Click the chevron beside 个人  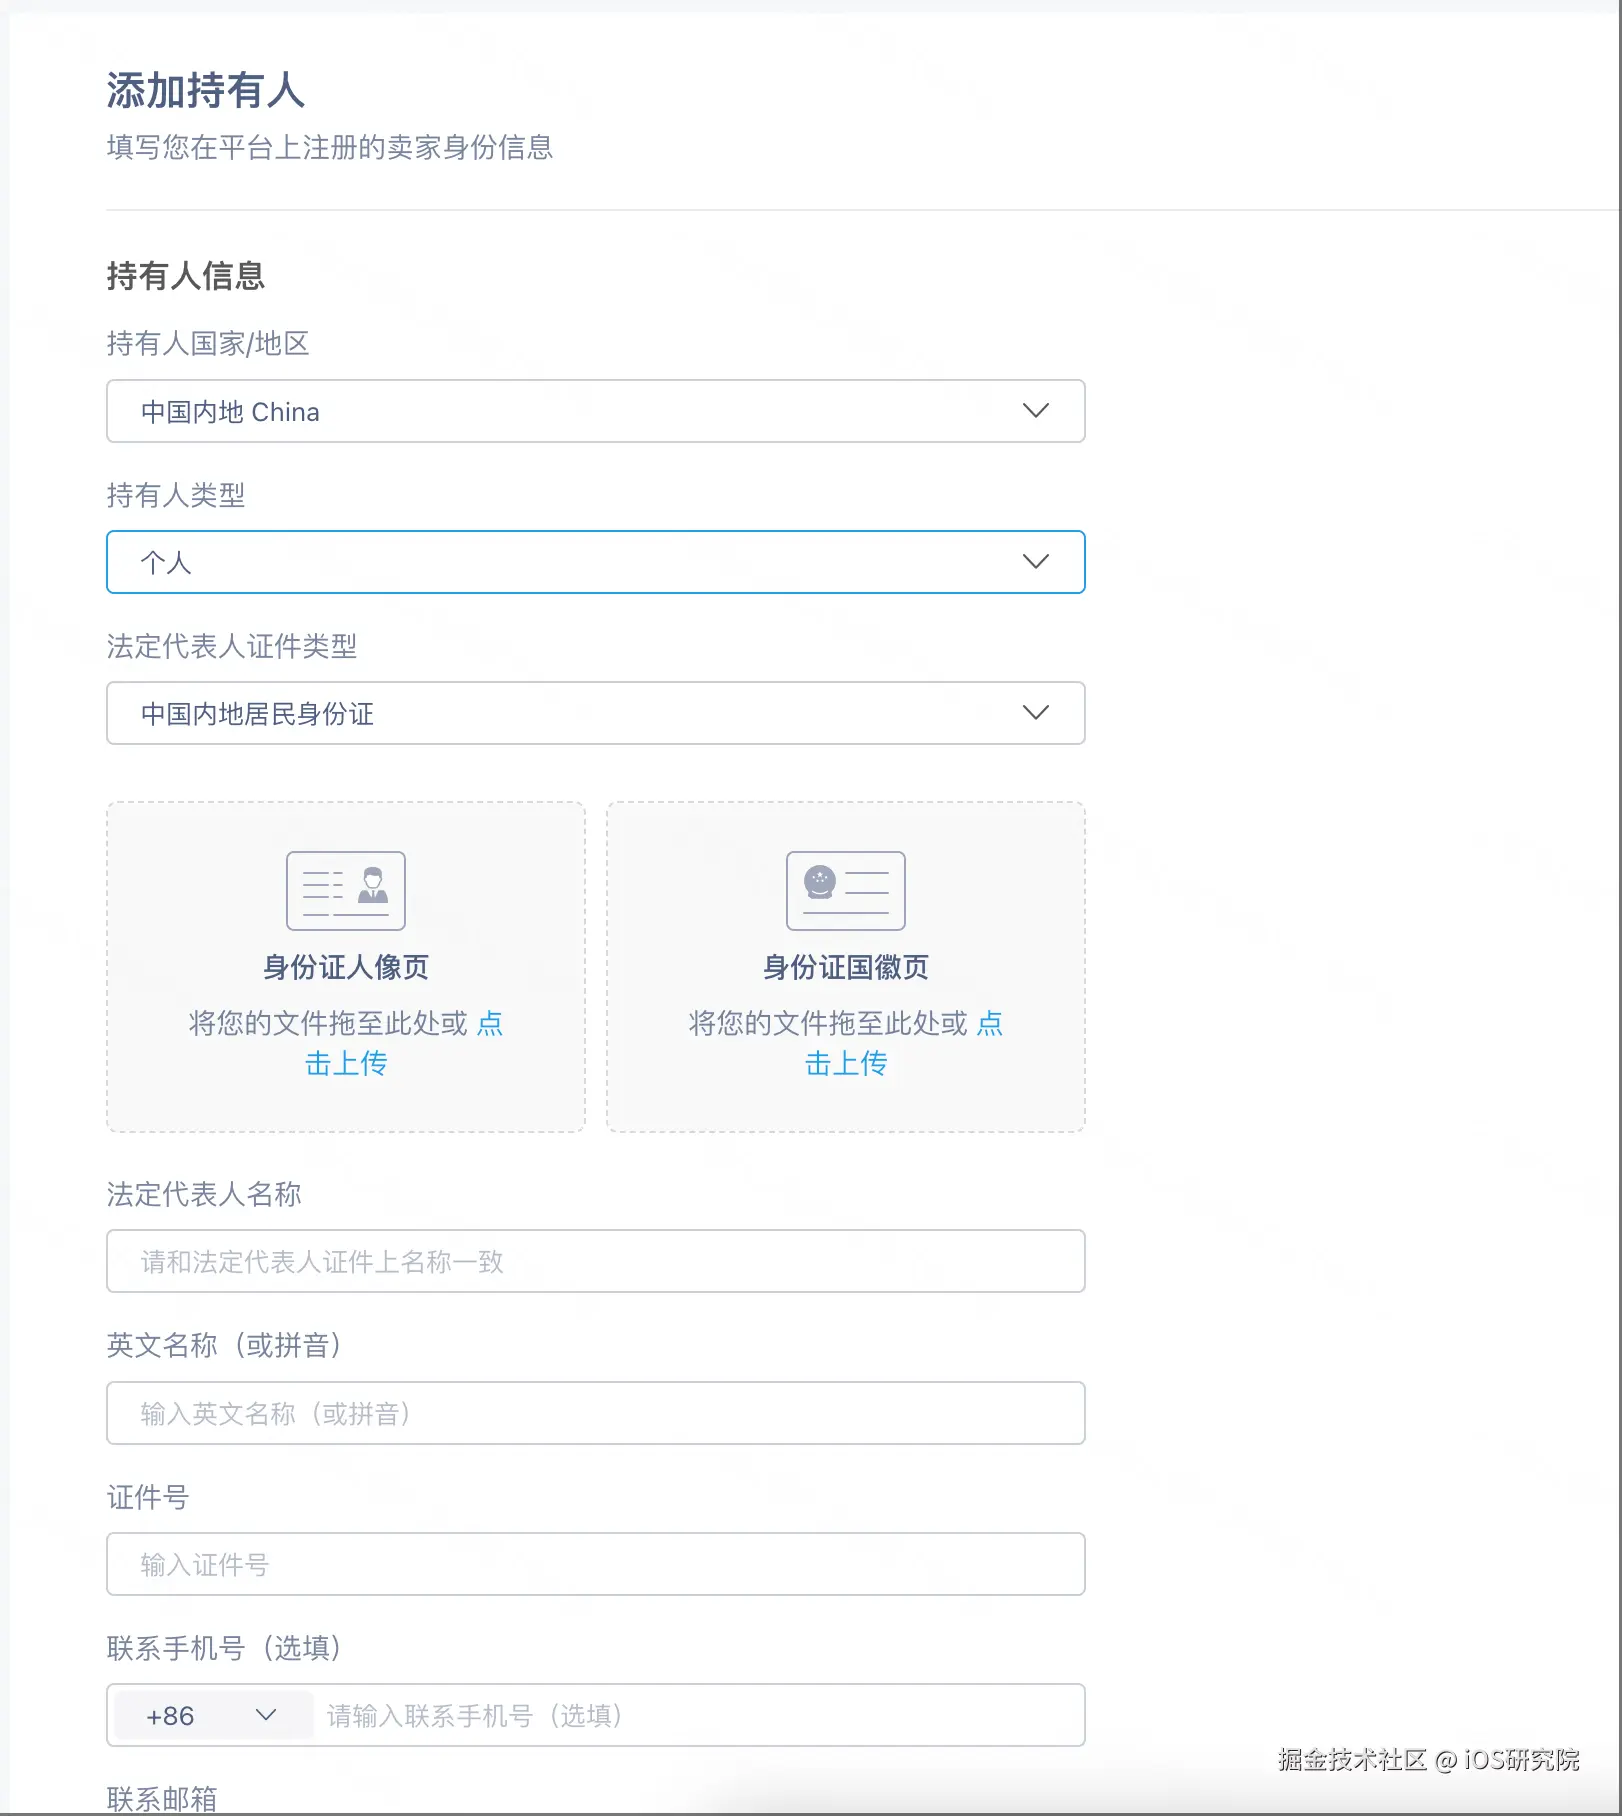pos(1036,562)
